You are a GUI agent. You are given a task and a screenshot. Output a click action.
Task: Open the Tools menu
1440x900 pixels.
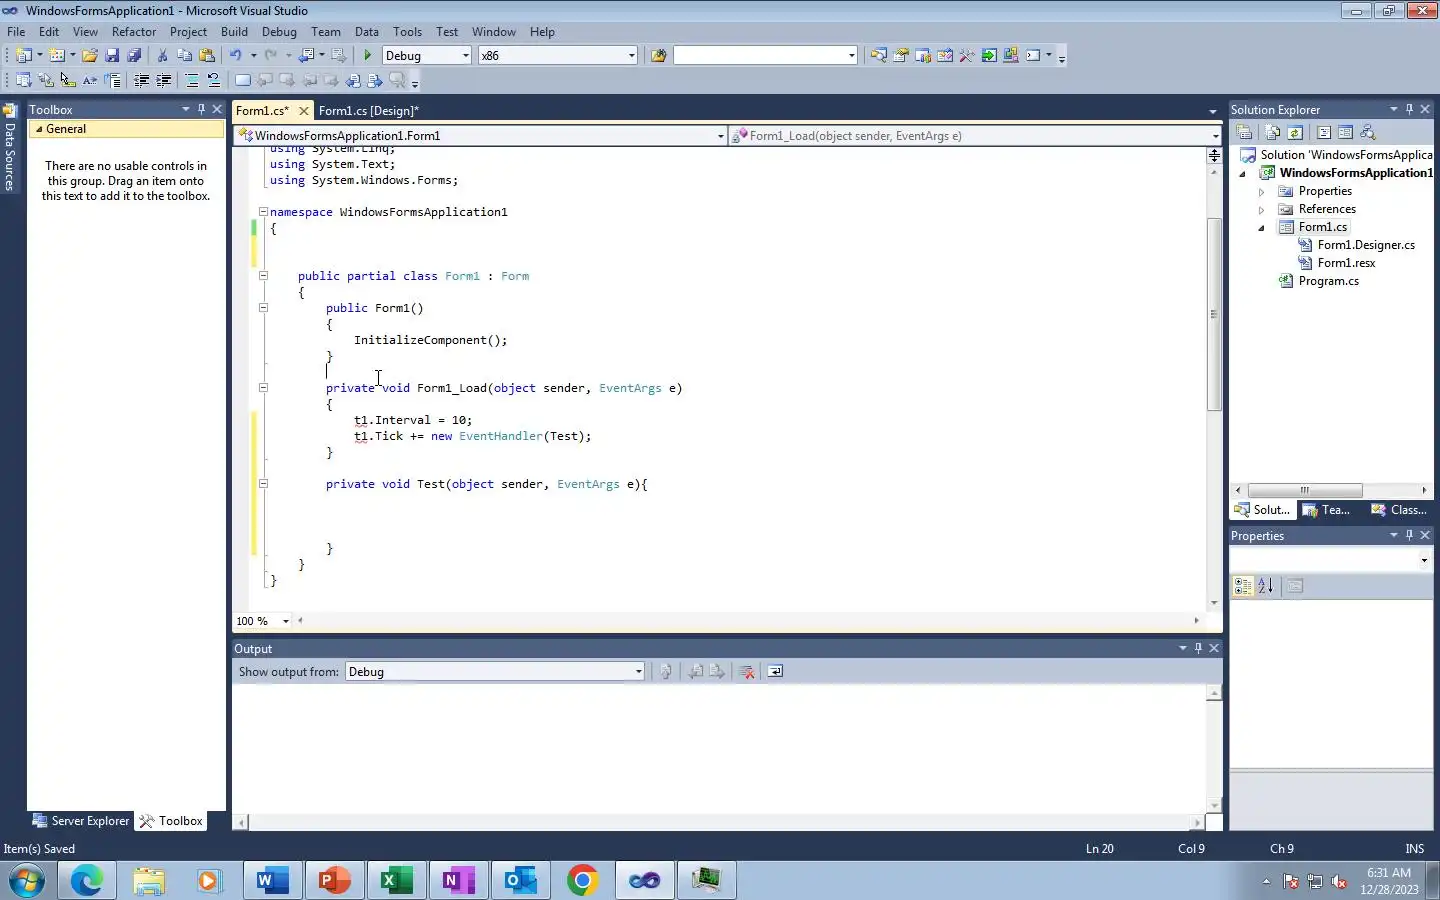point(407,32)
